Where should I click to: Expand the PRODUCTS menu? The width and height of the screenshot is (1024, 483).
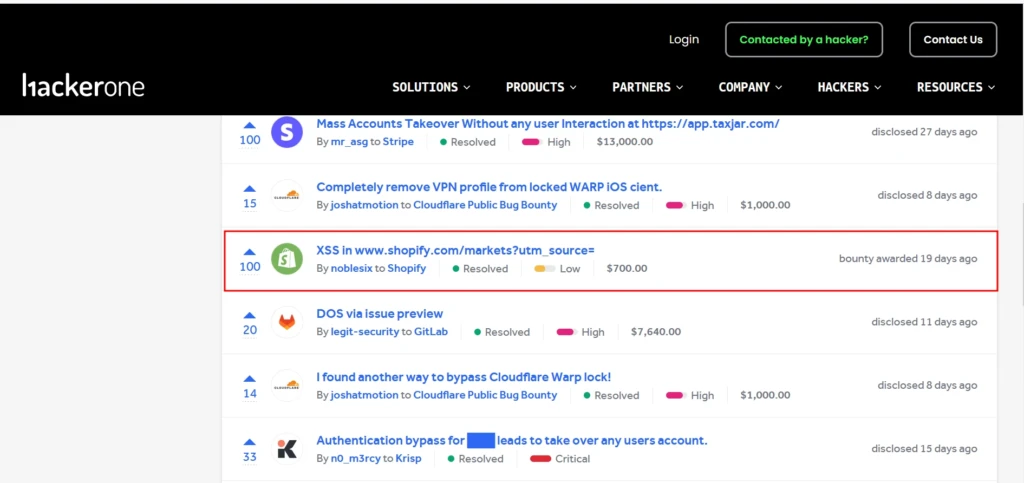(x=541, y=87)
